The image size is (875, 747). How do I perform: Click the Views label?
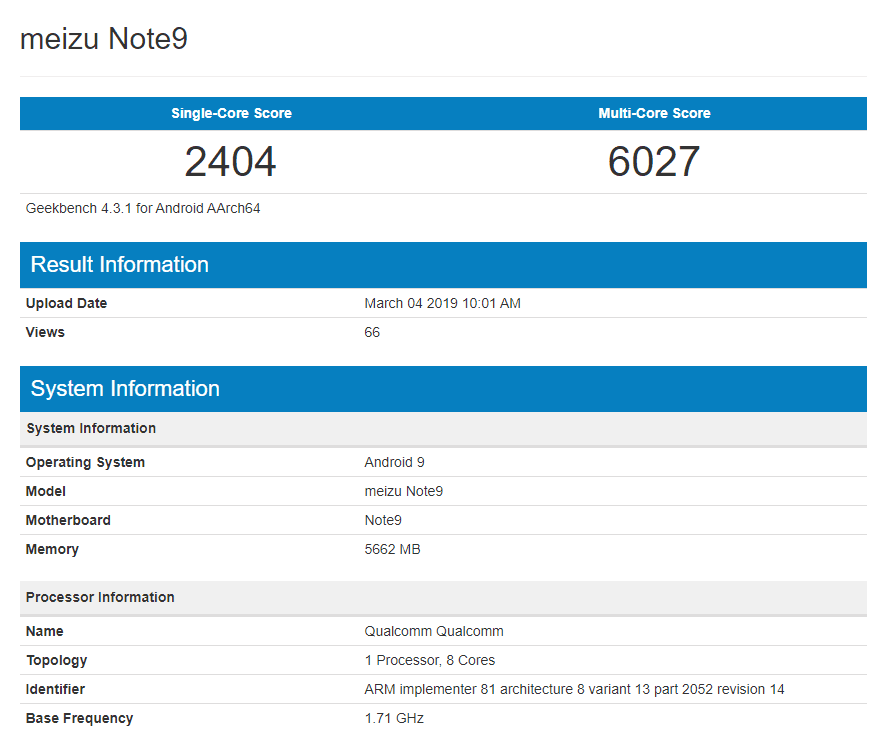pos(45,332)
